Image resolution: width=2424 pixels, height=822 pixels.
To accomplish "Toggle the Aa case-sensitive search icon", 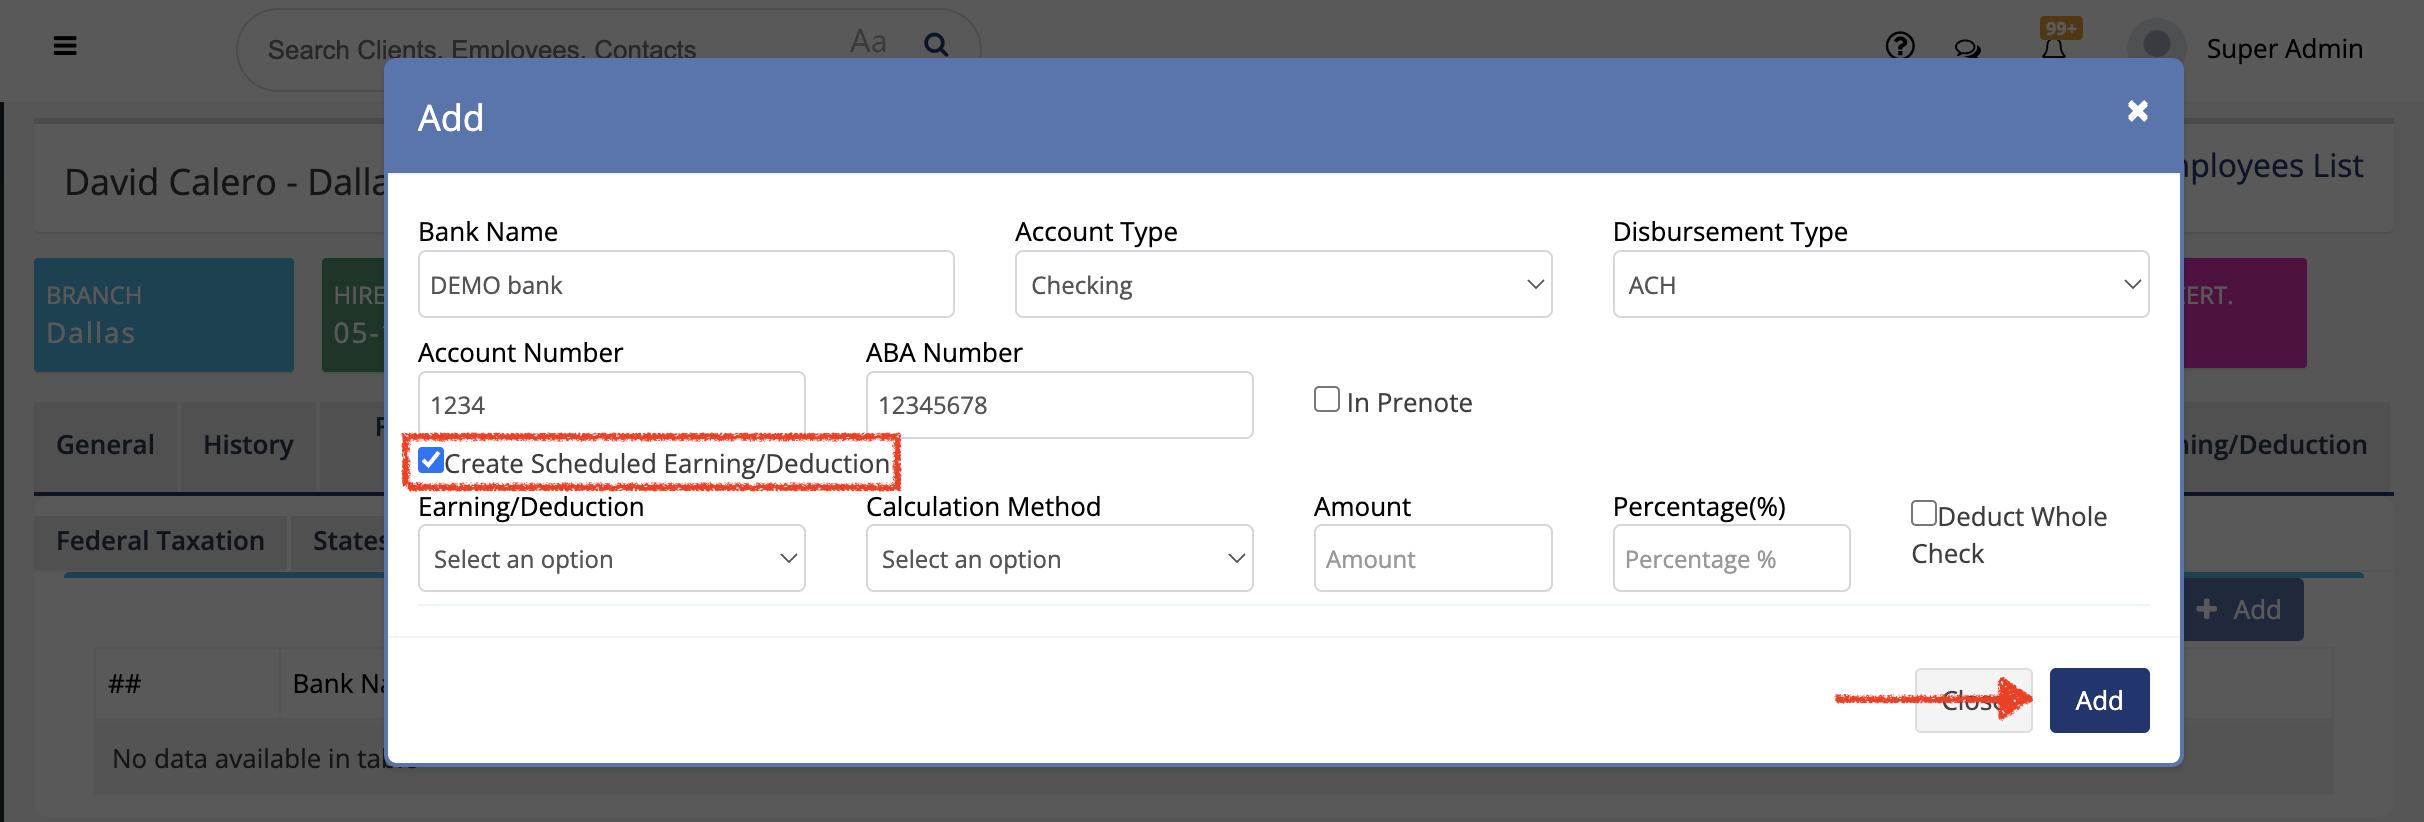I will 868,42.
